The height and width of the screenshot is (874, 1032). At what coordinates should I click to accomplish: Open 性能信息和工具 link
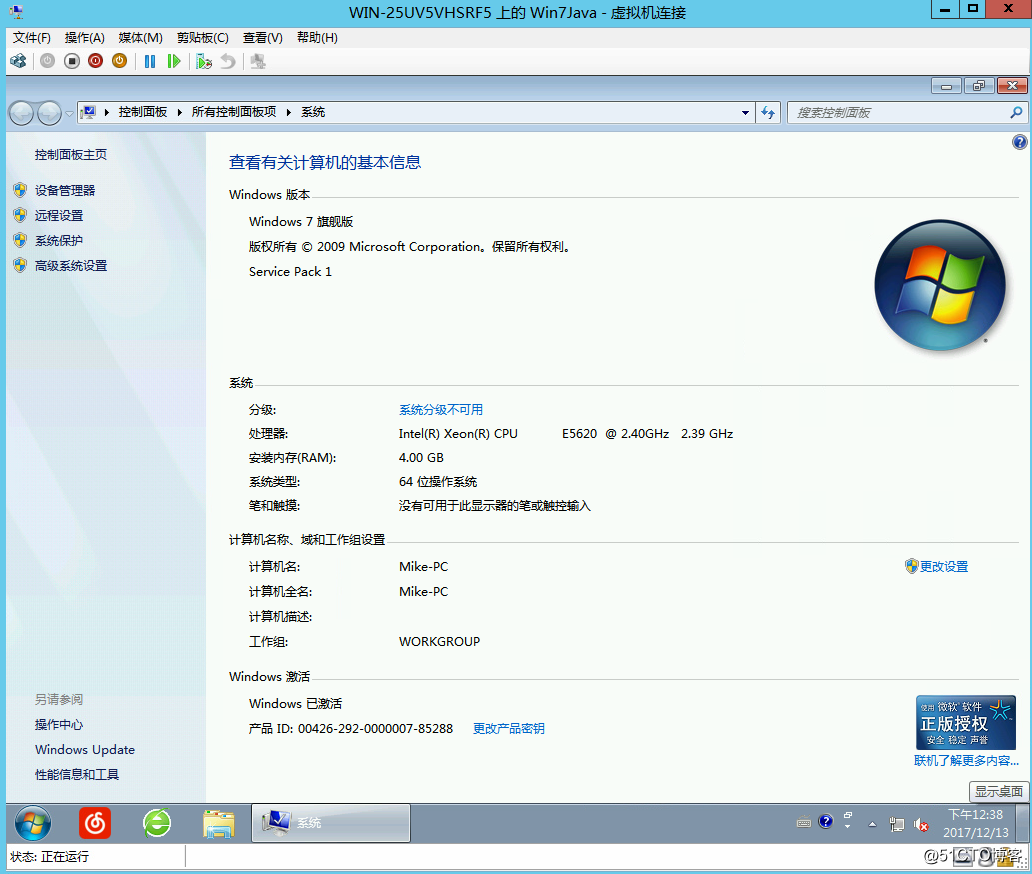click(77, 775)
